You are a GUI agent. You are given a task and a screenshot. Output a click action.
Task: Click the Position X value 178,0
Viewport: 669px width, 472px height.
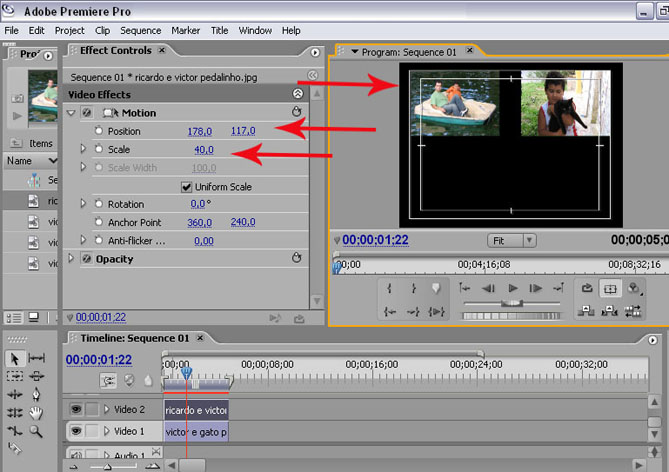(x=200, y=131)
